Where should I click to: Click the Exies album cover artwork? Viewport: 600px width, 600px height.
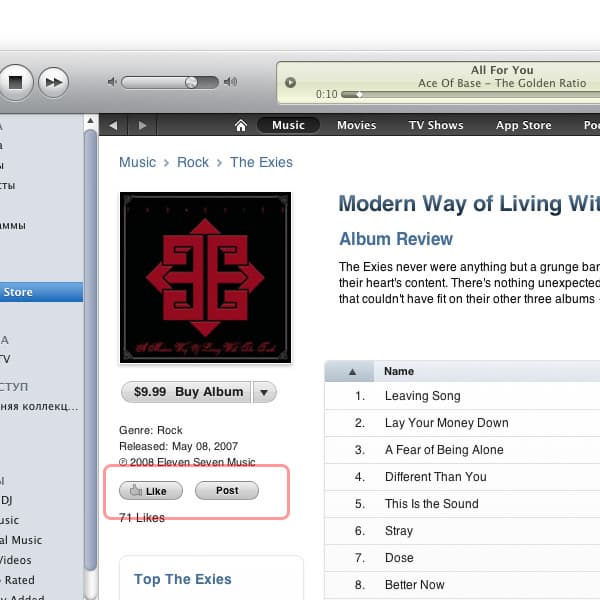click(x=205, y=277)
